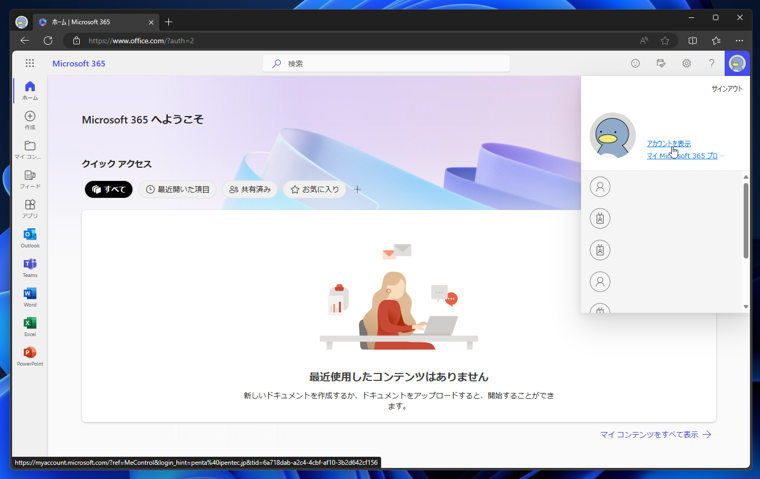Click the アカウントを表示 link
760x479 pixels.
tap(669, 144)
